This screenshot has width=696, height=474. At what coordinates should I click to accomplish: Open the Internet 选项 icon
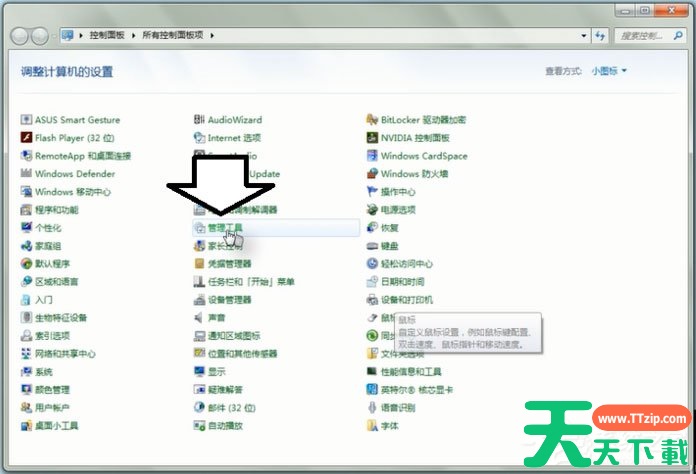coord(199,138)
